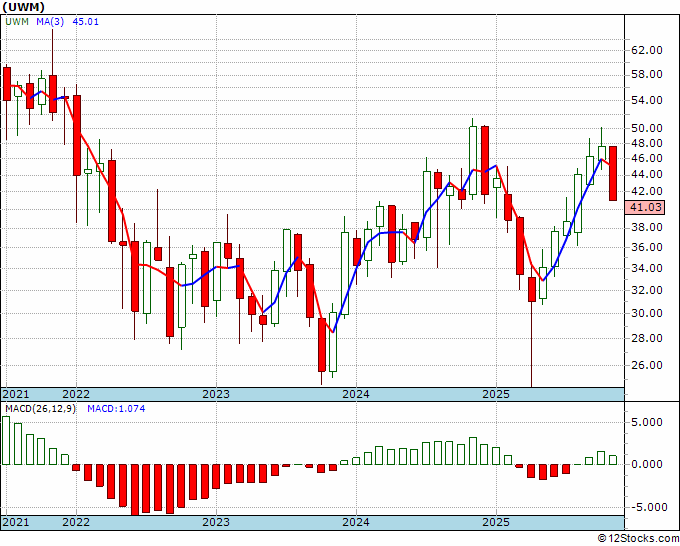Click the 26.00 price axis label
The height and width of the screenshot is (546, 680).
coord(647,365)
